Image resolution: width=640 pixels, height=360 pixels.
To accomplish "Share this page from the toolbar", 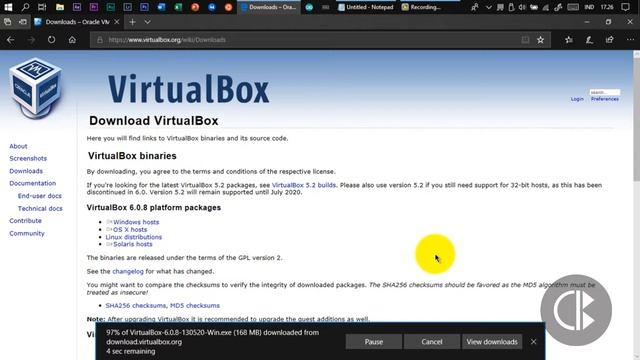I will click(609, 40).
